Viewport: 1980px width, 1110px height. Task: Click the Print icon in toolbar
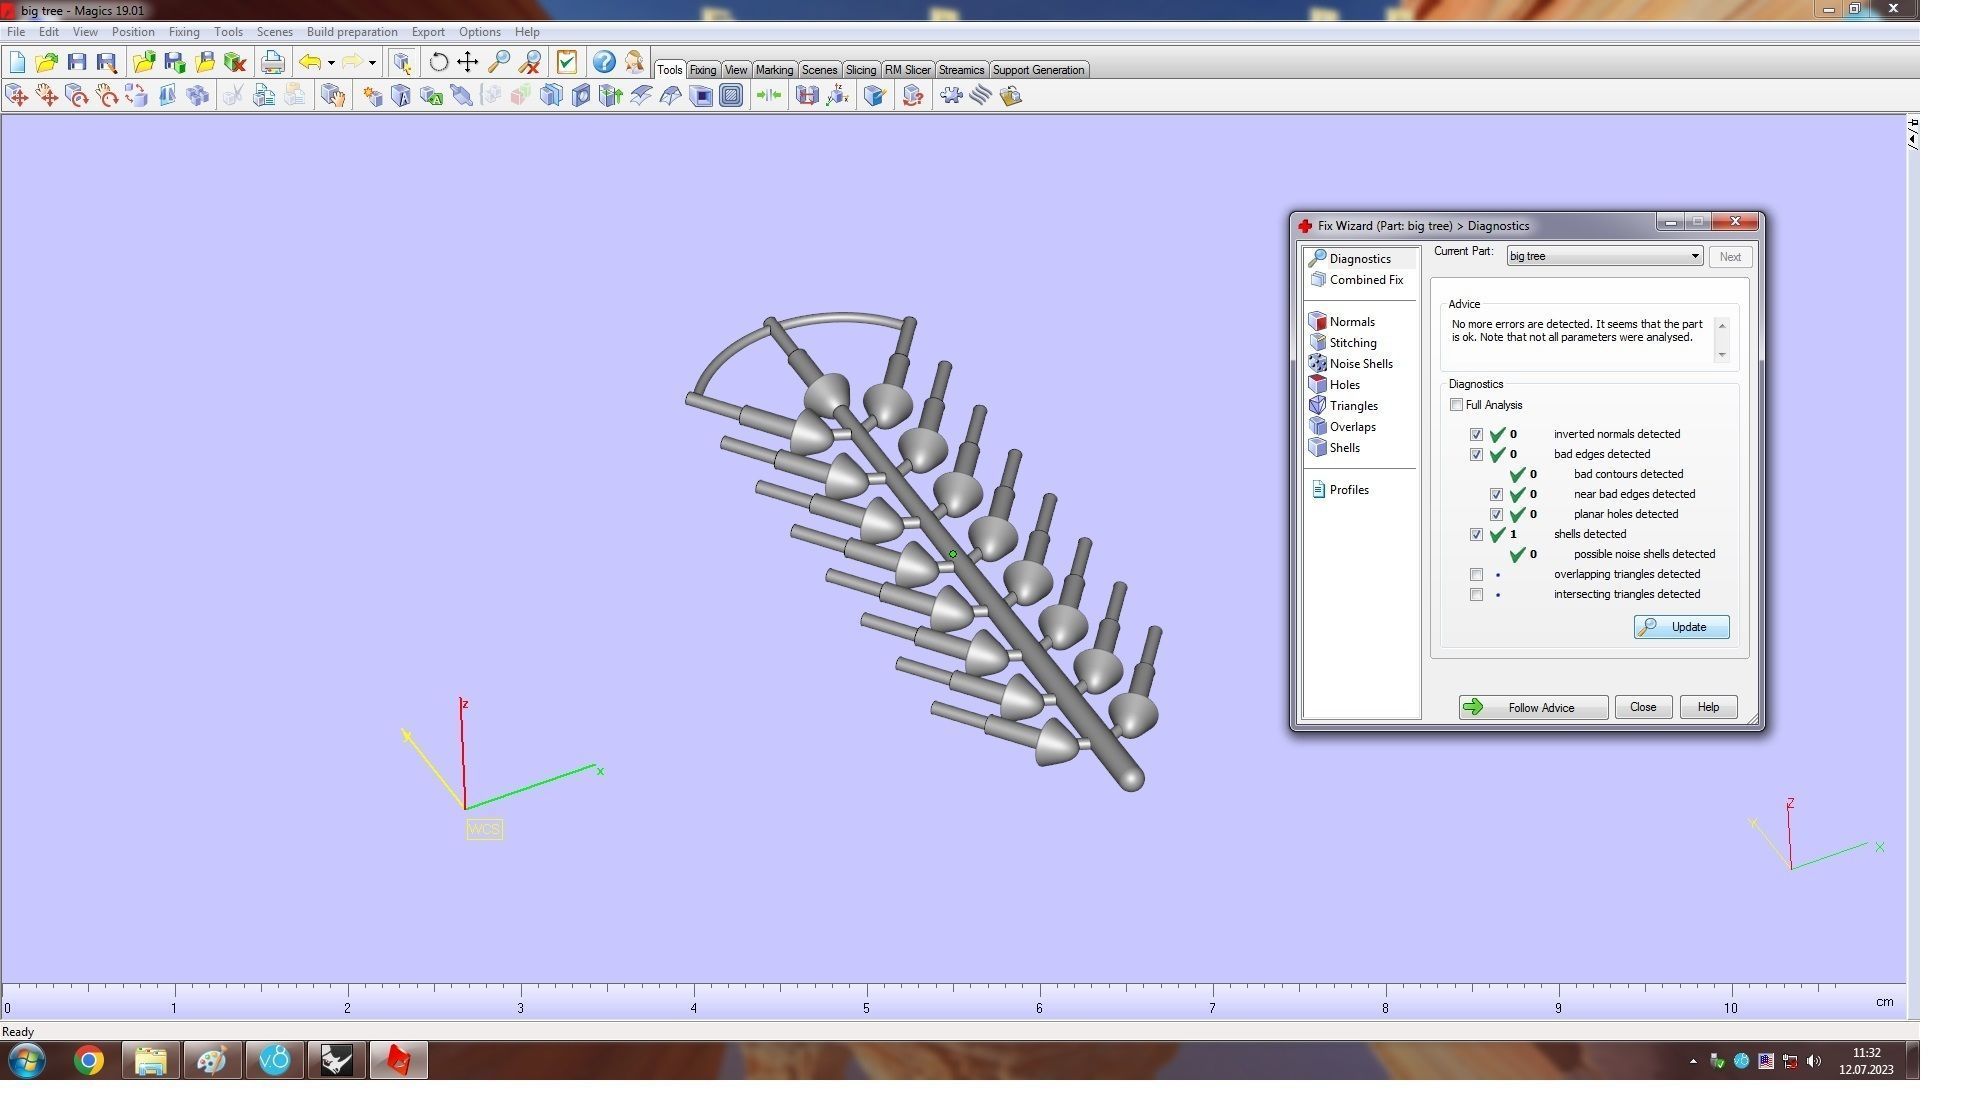272,62
